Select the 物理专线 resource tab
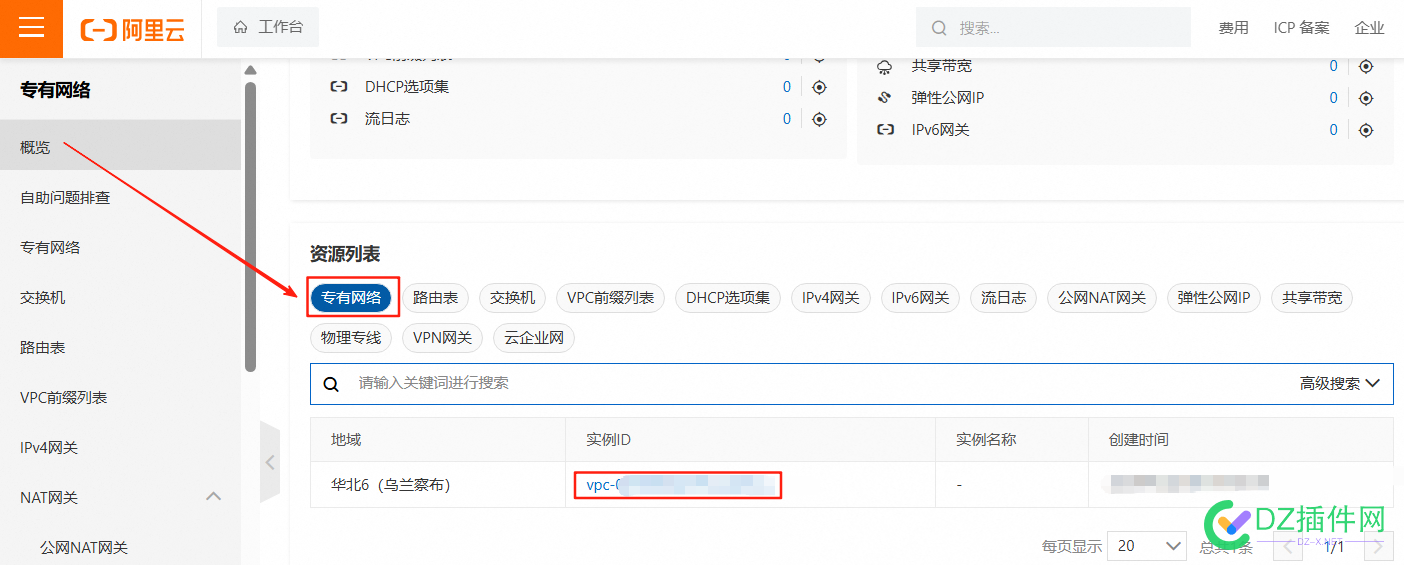The image size is (1404, 565). point(351,338)
